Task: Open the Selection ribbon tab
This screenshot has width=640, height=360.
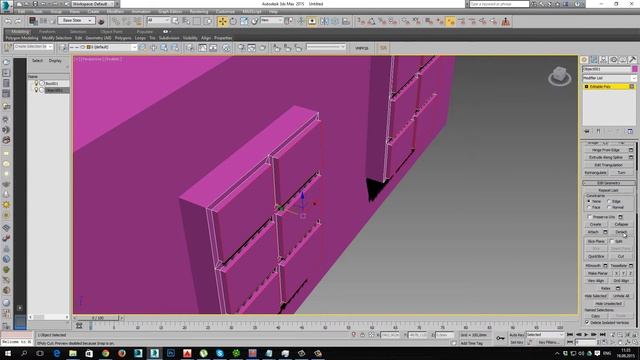Action: 78,31
